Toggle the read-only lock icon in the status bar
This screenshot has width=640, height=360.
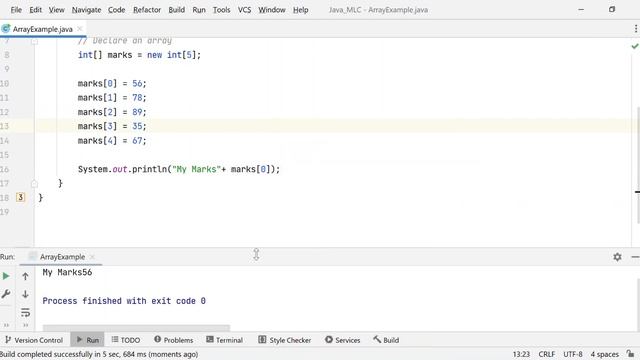631,354
